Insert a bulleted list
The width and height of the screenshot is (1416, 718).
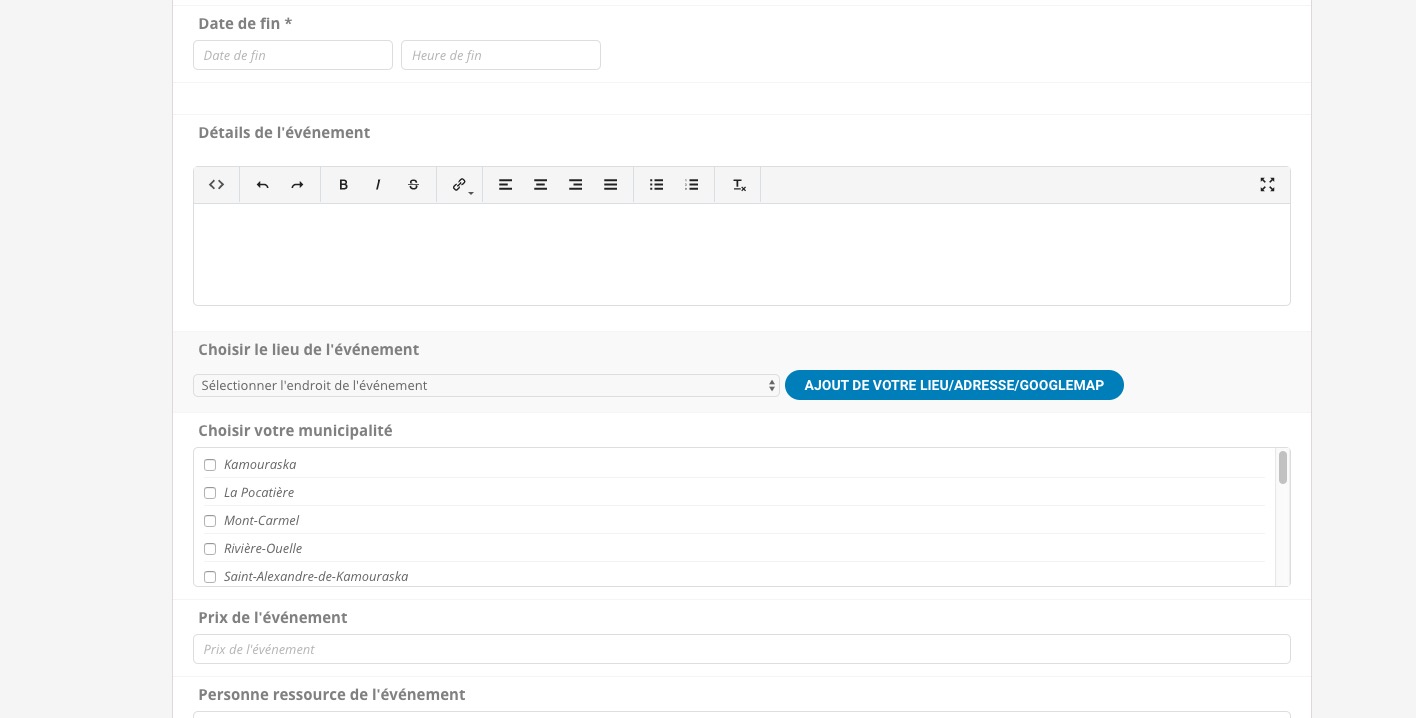[656, 185]
